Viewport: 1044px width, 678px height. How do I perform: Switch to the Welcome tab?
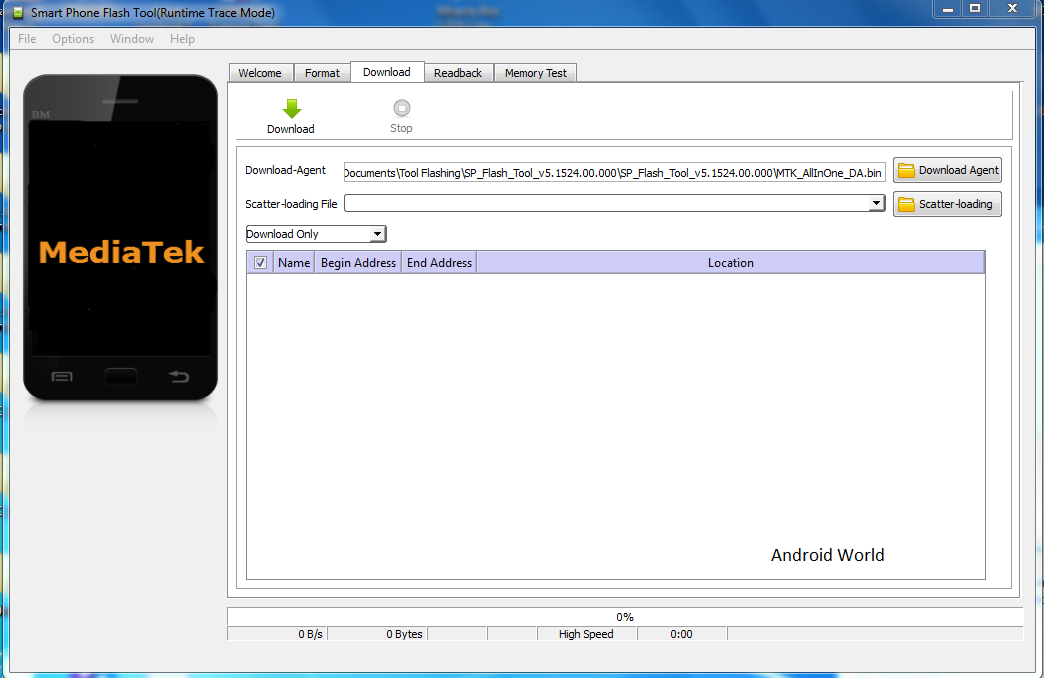(x=260, y=73)
